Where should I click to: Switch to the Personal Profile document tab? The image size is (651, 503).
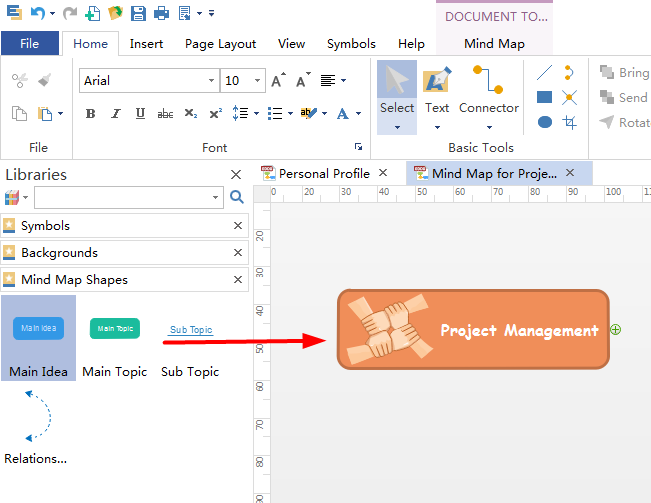pos(323,173)
